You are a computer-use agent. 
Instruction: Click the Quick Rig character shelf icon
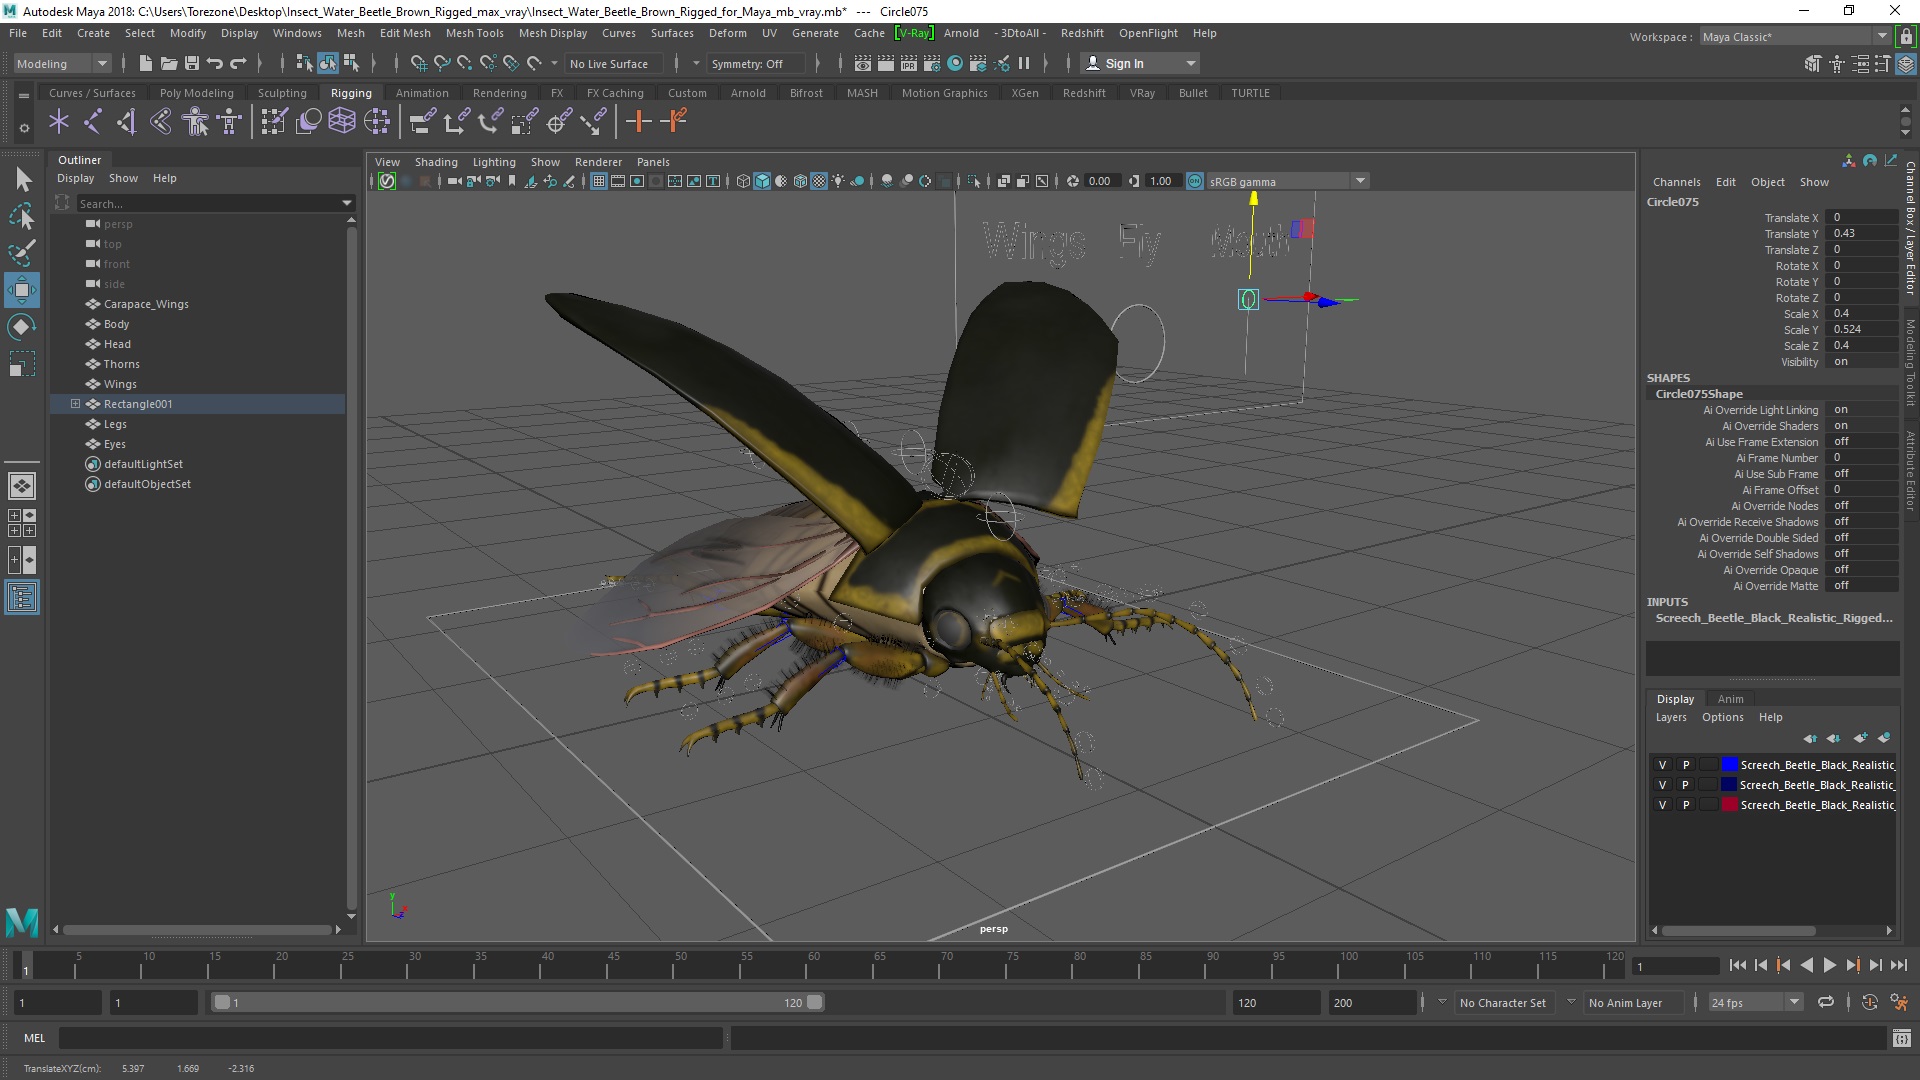(195, 122)
